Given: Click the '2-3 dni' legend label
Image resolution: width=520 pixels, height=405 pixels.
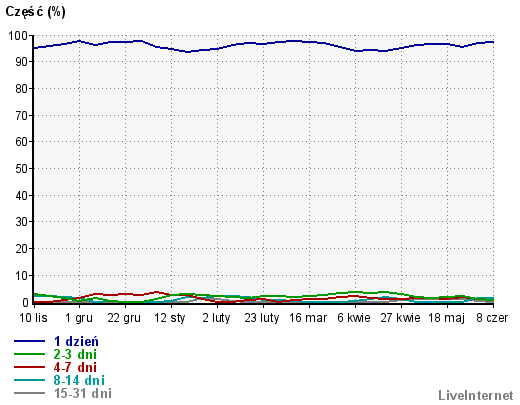Looking at the screenshot, I should [75, 354].
